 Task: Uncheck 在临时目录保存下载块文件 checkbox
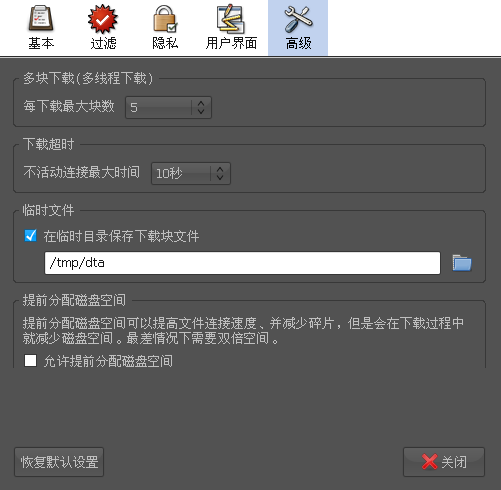click(x=31, y=236)
